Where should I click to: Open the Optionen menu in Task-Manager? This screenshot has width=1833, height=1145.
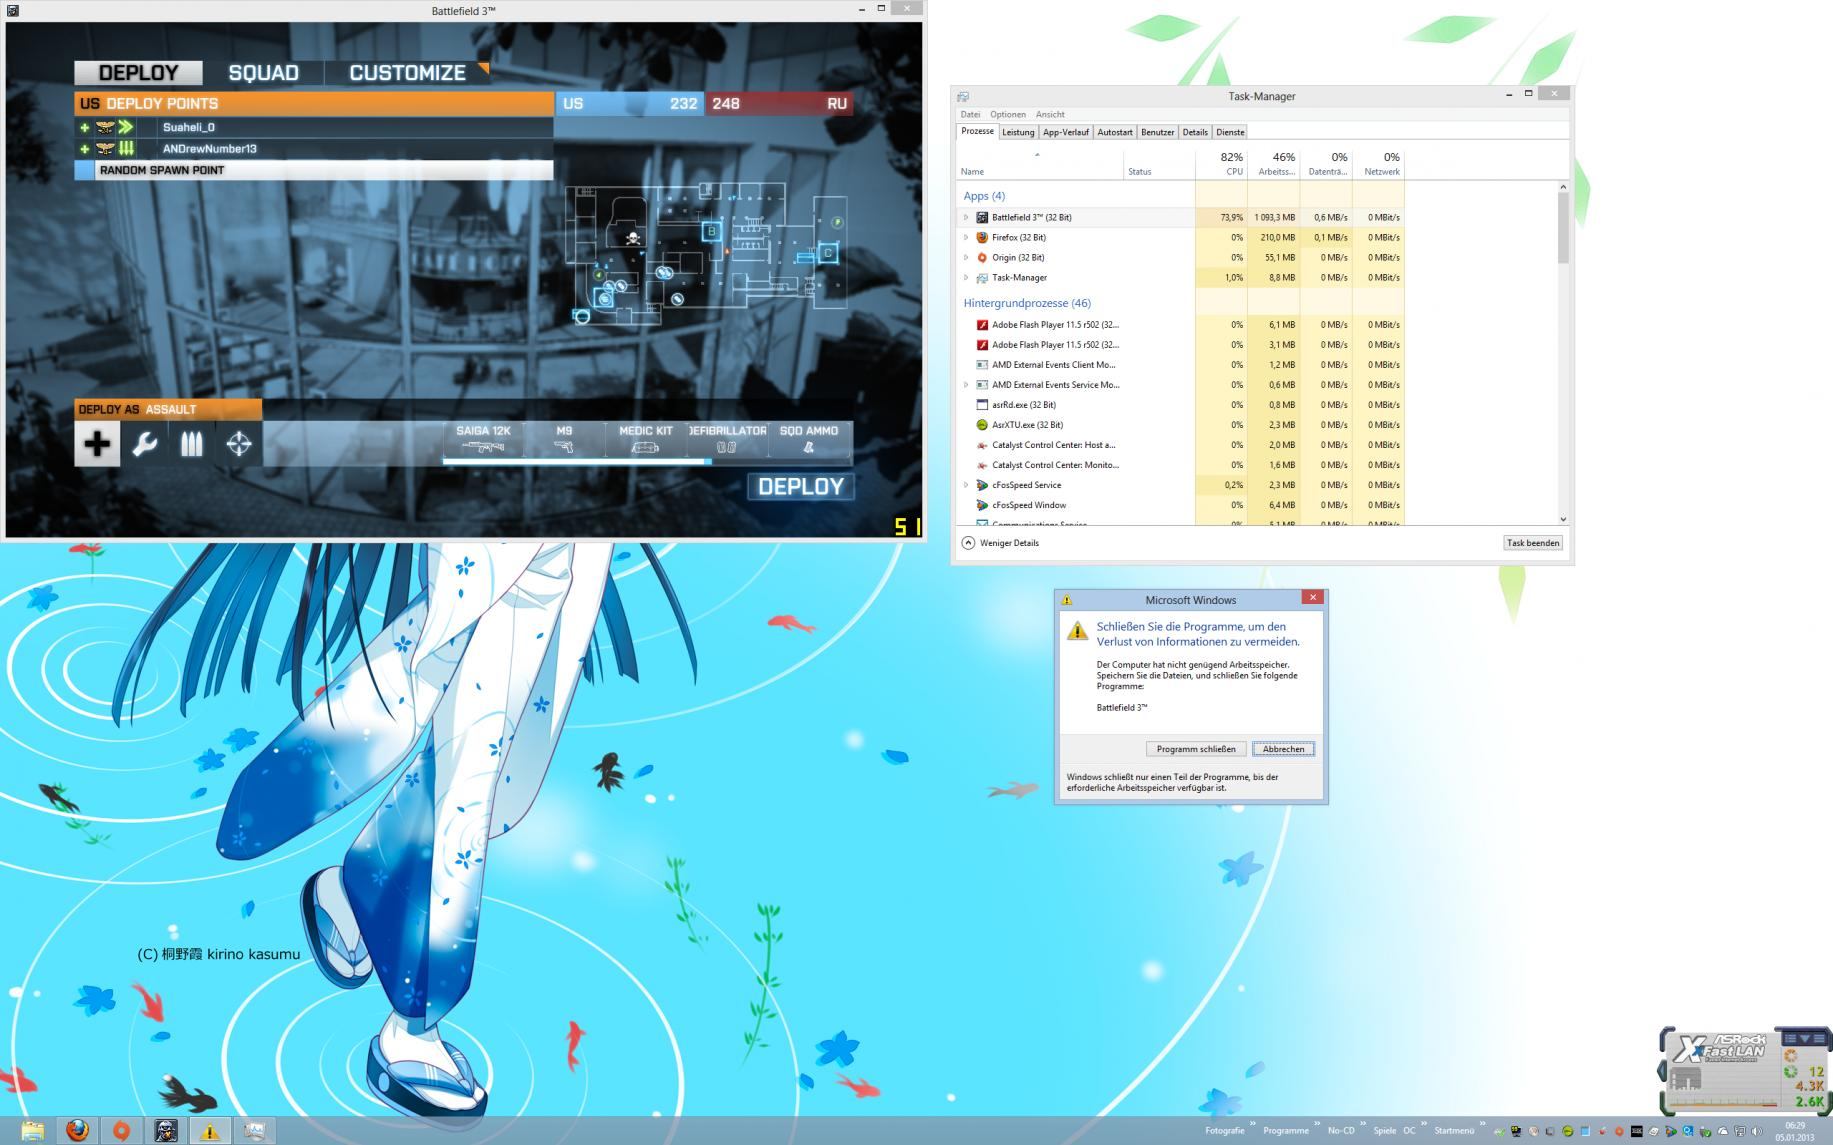[x=1008, y=114]
